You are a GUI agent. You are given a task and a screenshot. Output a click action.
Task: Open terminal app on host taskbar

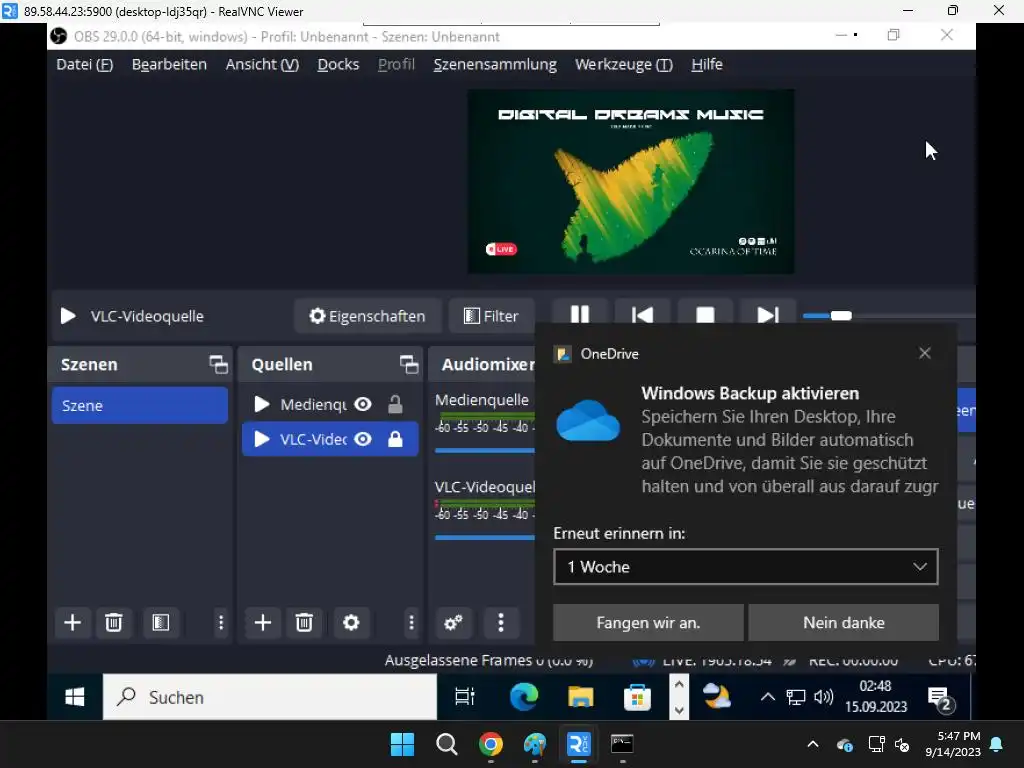(622, 744)
